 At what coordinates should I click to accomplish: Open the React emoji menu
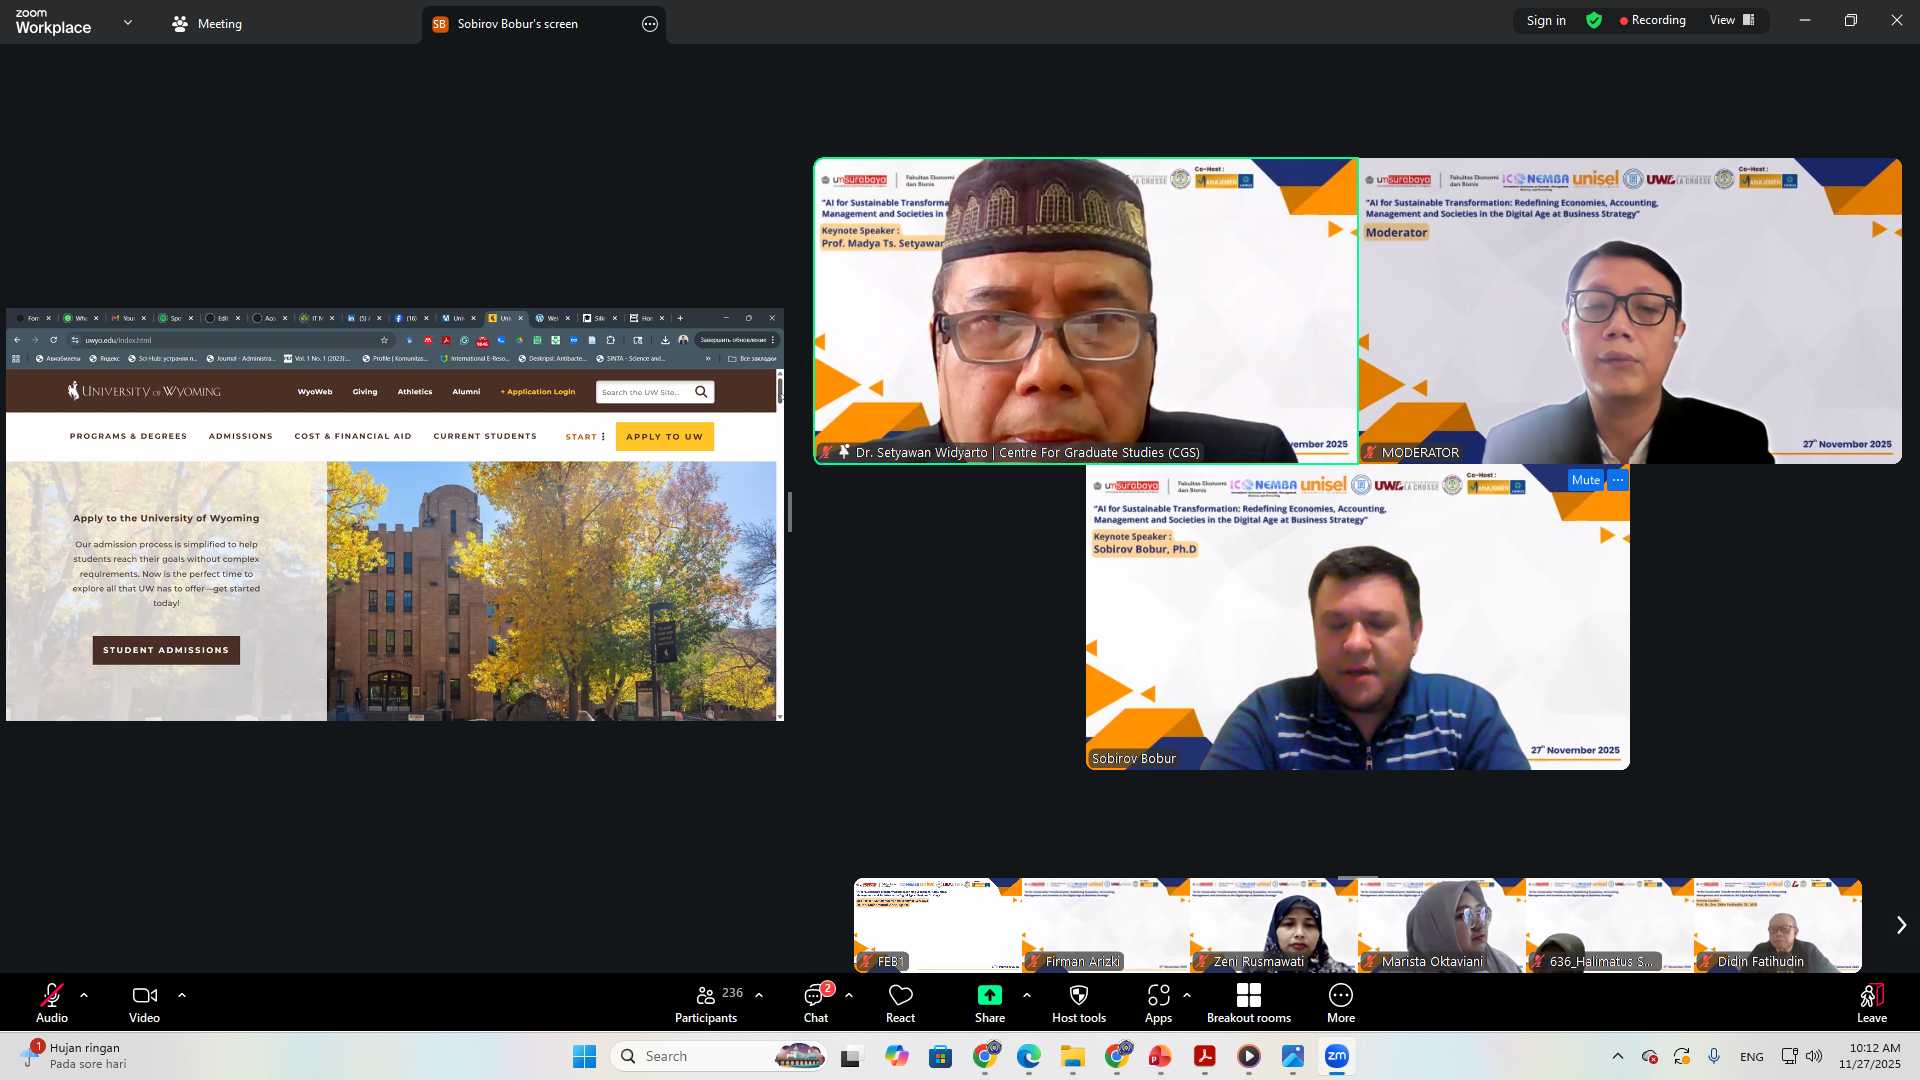coord(900,1003)
